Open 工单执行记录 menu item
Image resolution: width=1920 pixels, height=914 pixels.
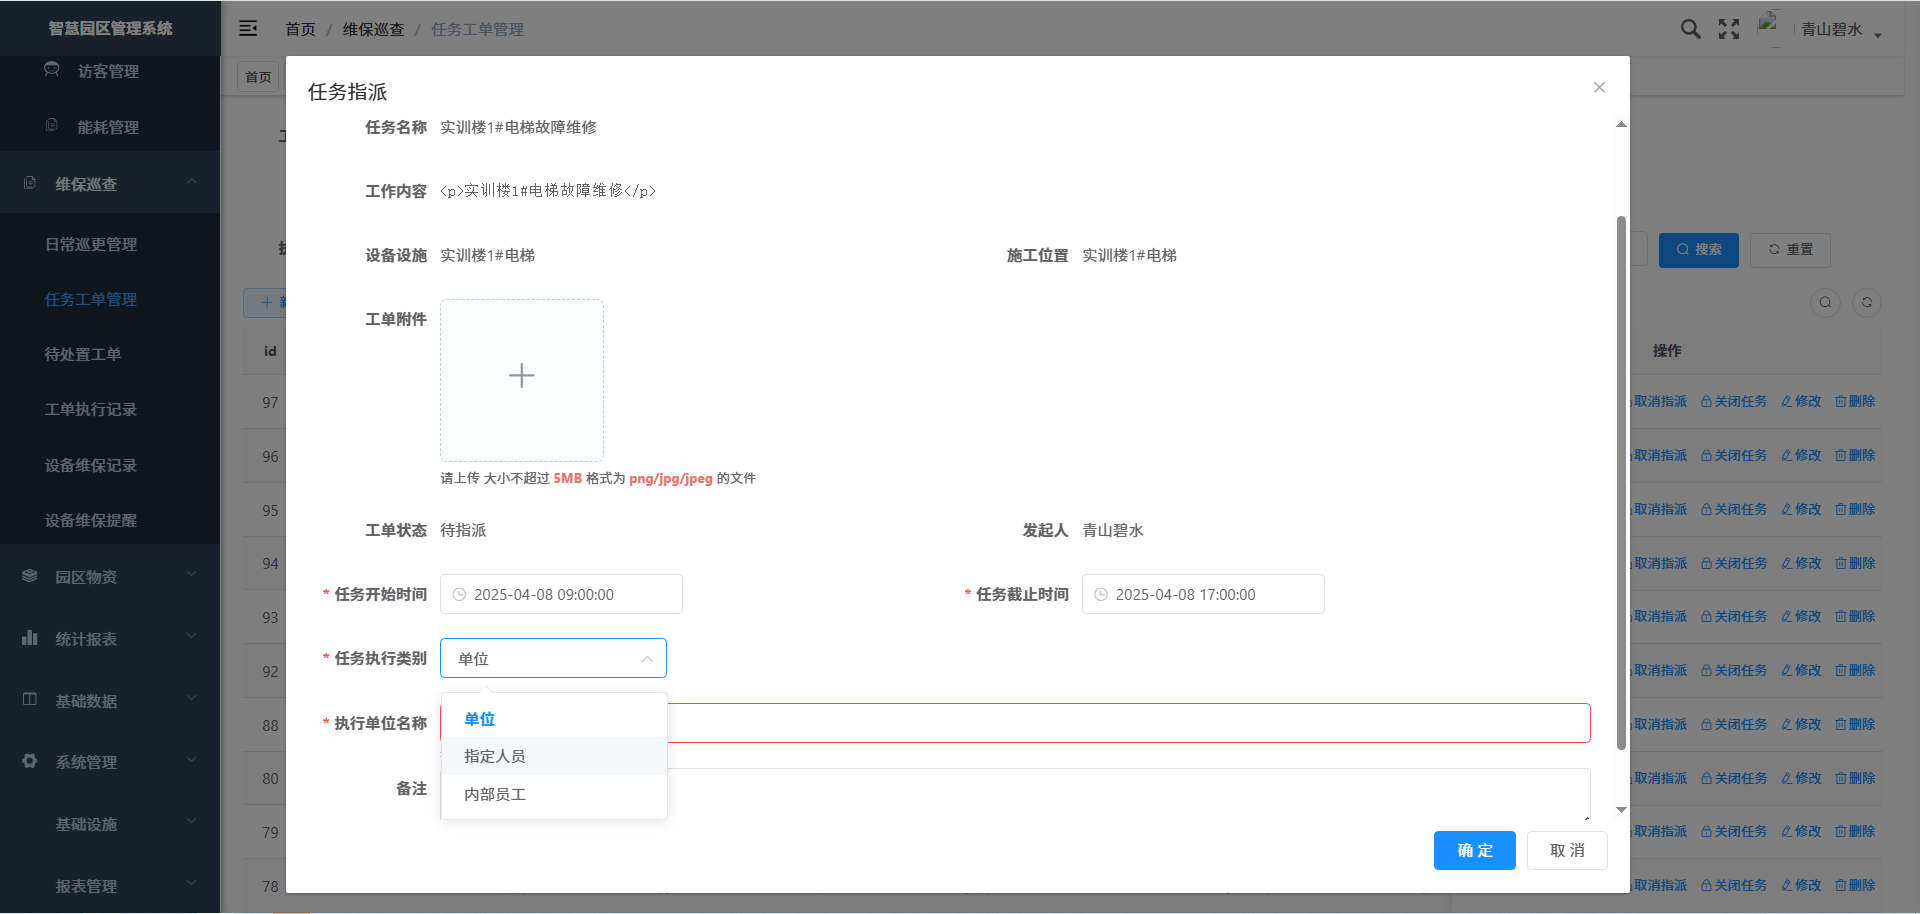pyautogui.click(x=91, y=410)
